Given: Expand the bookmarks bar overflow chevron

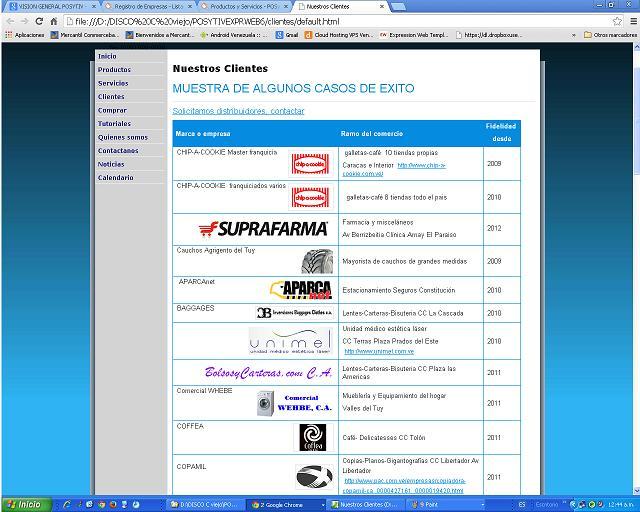Looking at the screenshot, I should point(573,35).
